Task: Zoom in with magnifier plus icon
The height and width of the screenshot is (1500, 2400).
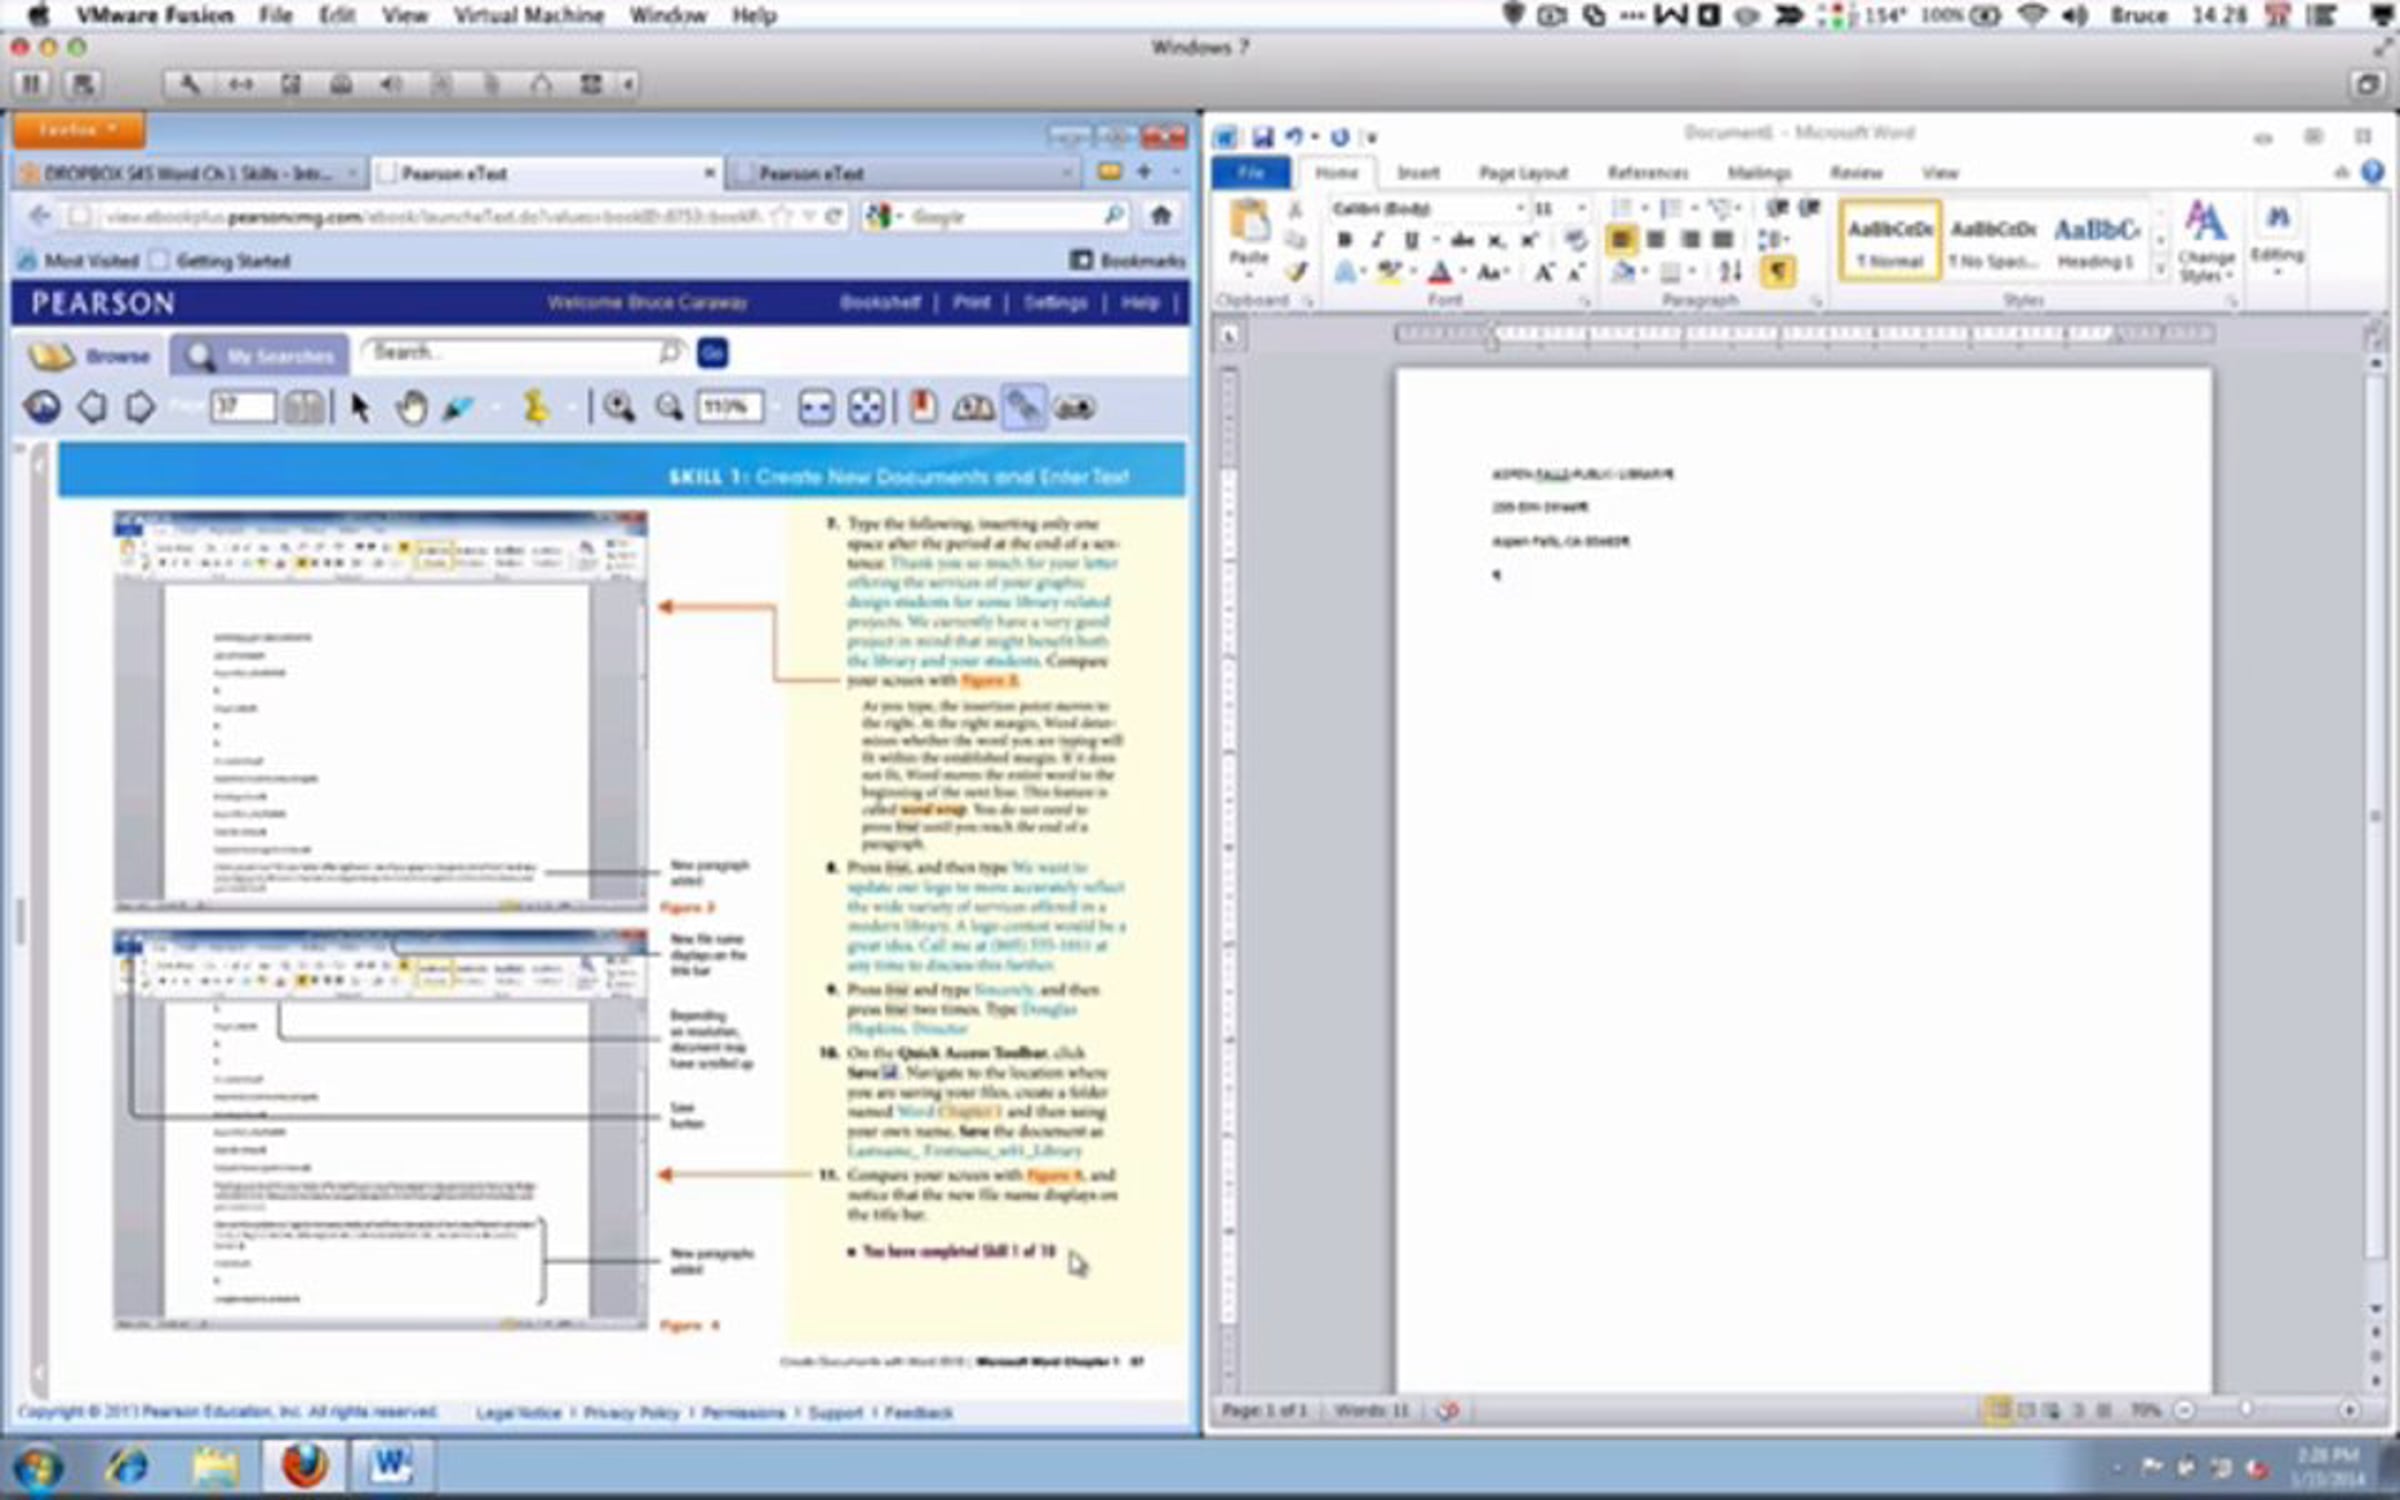Action: (x=619, y=407)
